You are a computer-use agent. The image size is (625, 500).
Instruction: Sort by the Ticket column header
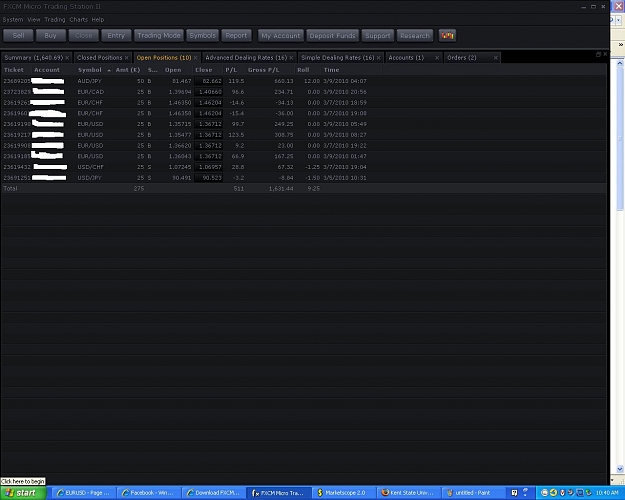point(16,70)
